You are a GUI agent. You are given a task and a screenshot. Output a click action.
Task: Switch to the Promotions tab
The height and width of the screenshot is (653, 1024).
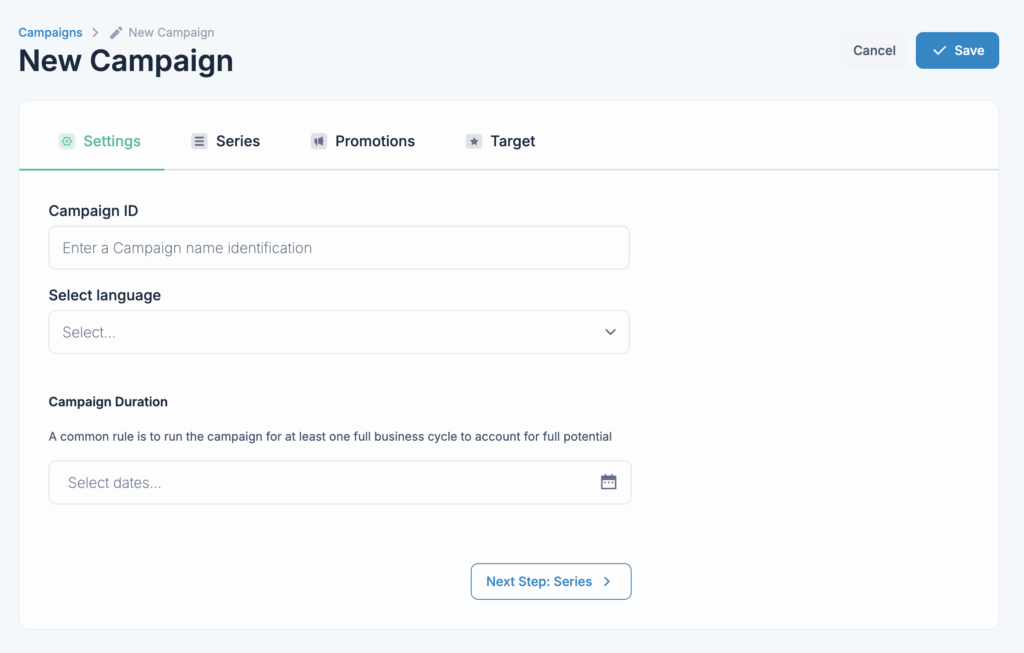tap(374, 141)
